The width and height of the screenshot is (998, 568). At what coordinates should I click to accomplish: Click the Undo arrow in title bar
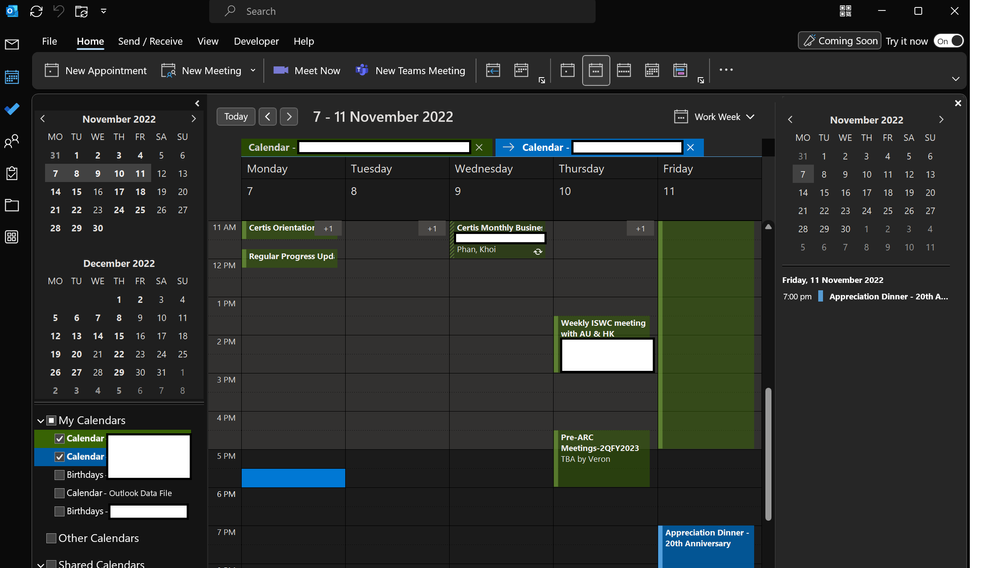59,11
